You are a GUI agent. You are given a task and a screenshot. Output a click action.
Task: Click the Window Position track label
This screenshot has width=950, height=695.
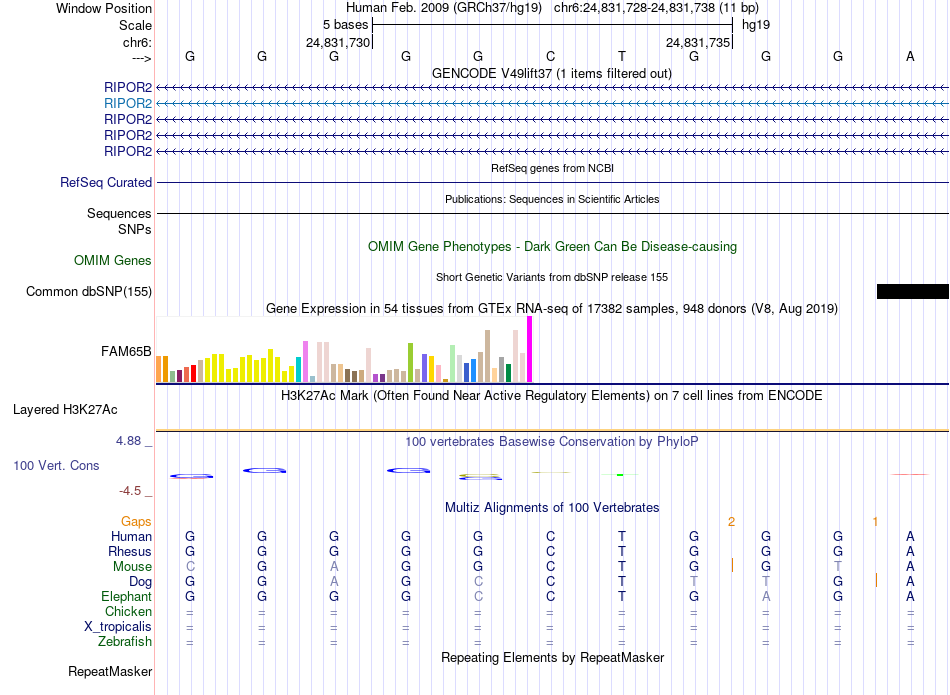tap(104, 8)
